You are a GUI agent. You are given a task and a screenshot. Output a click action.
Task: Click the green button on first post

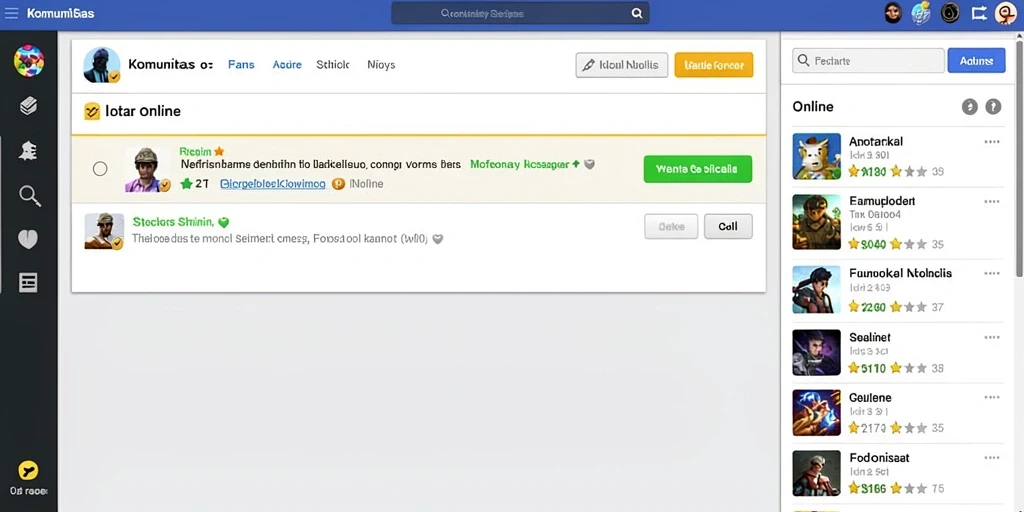(697, 169)
